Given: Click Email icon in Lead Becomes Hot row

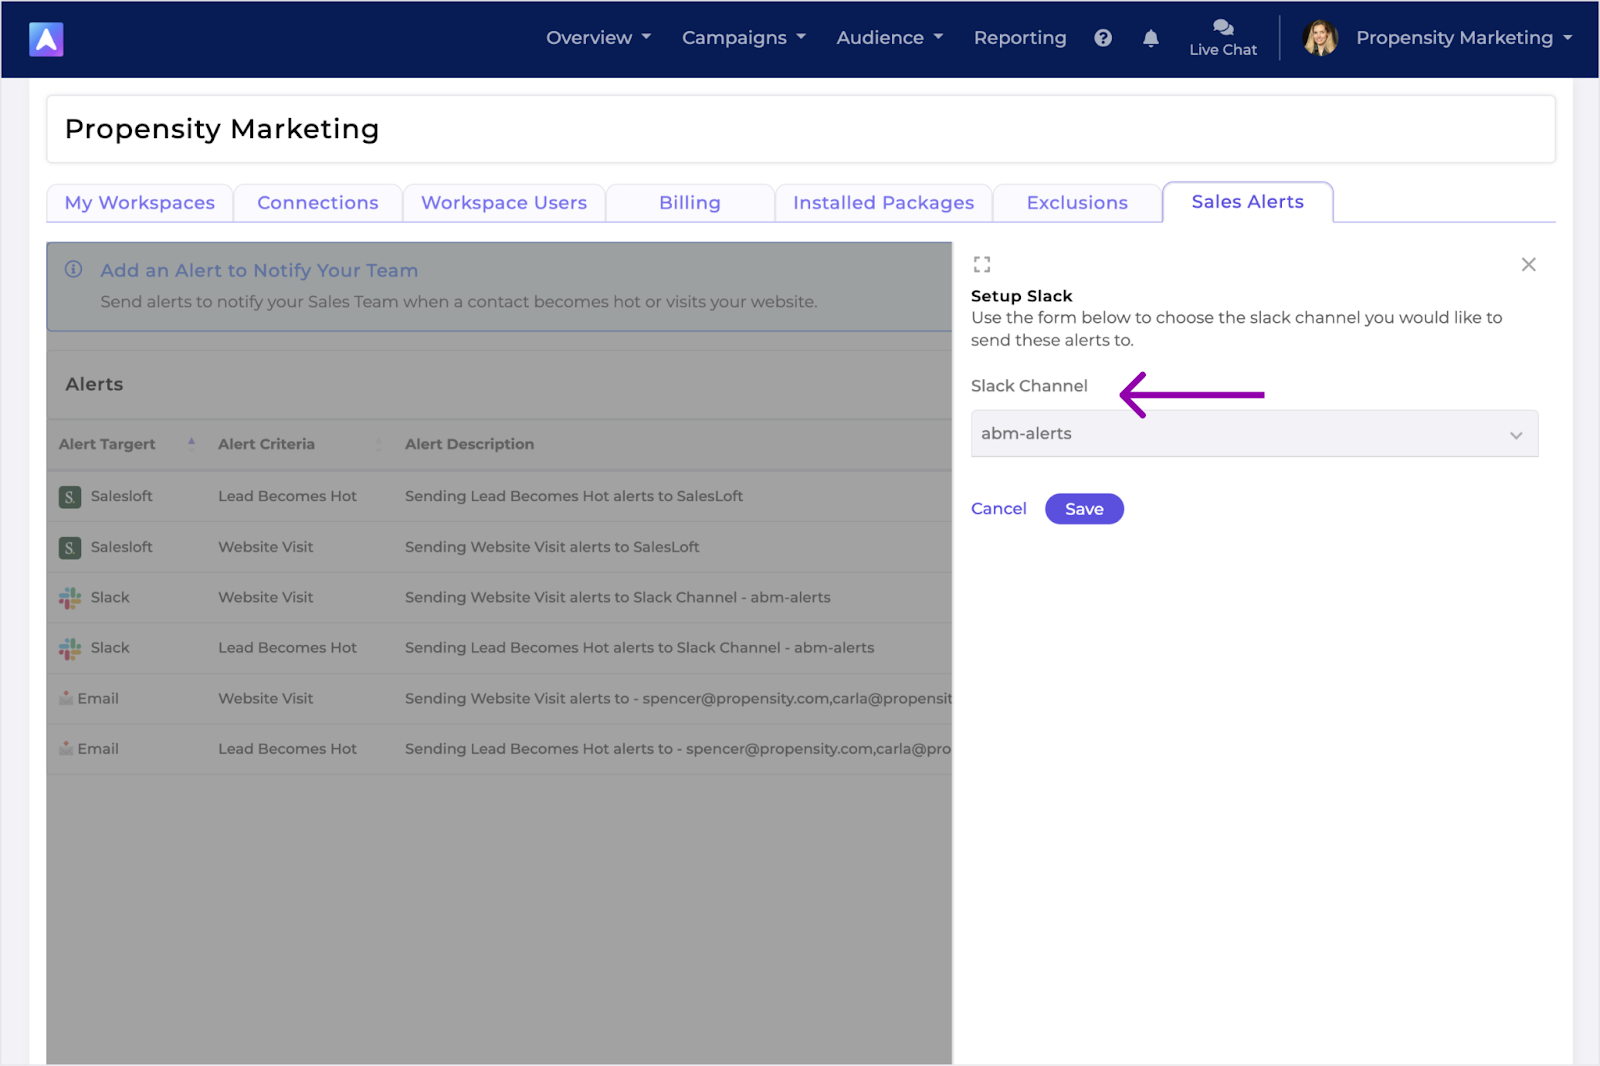Looking at the screenshot, I should 66,748.
